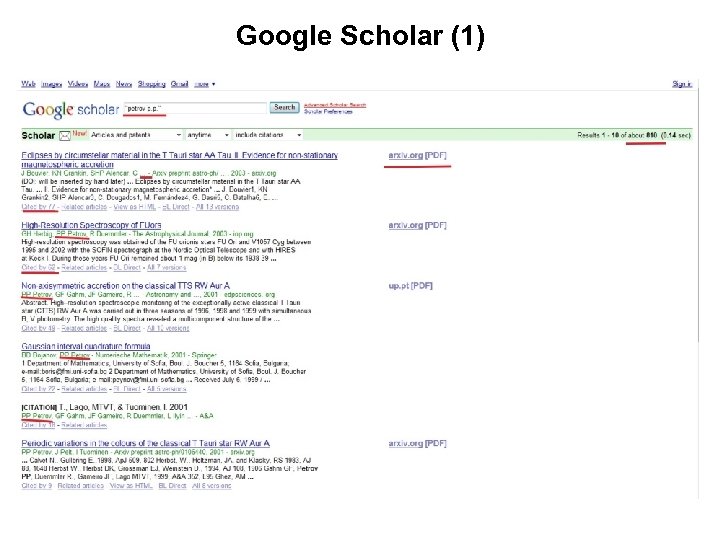Open the 'include citations' dropdown
The height and width of the screenshot is (540, 720).
(x=271, y=134)
